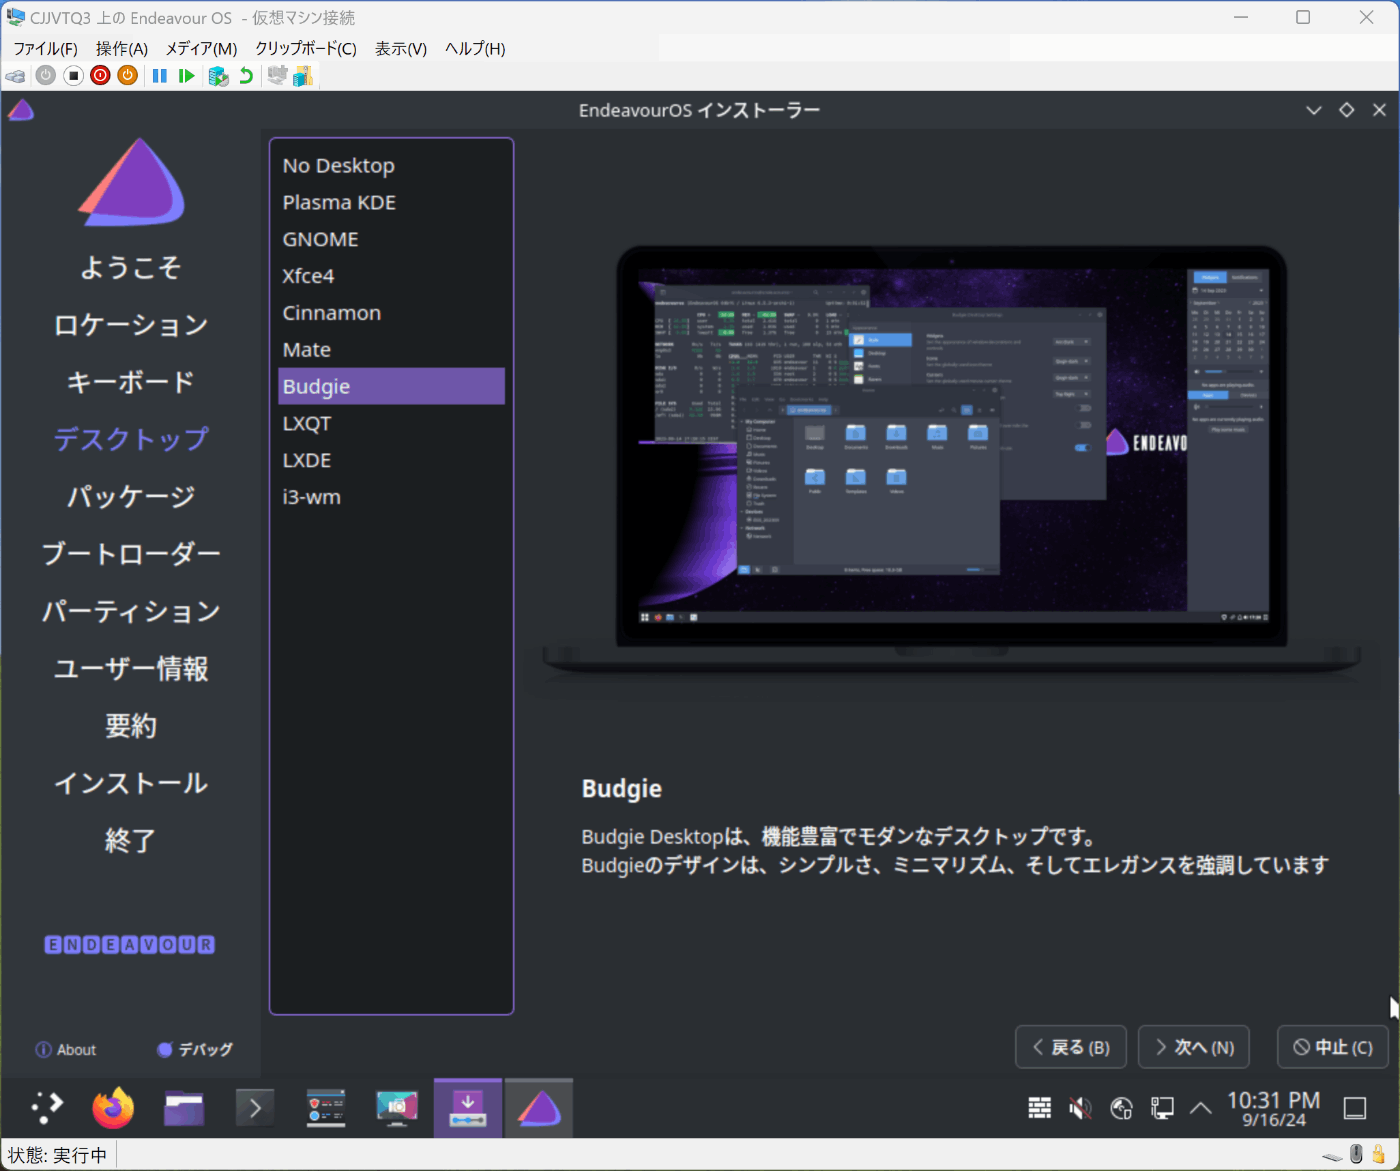Click the show desktop icon beside the clock
Image resolution: width=1400 pixels, height=1171 pixels.
(x=1355, y=1108)
